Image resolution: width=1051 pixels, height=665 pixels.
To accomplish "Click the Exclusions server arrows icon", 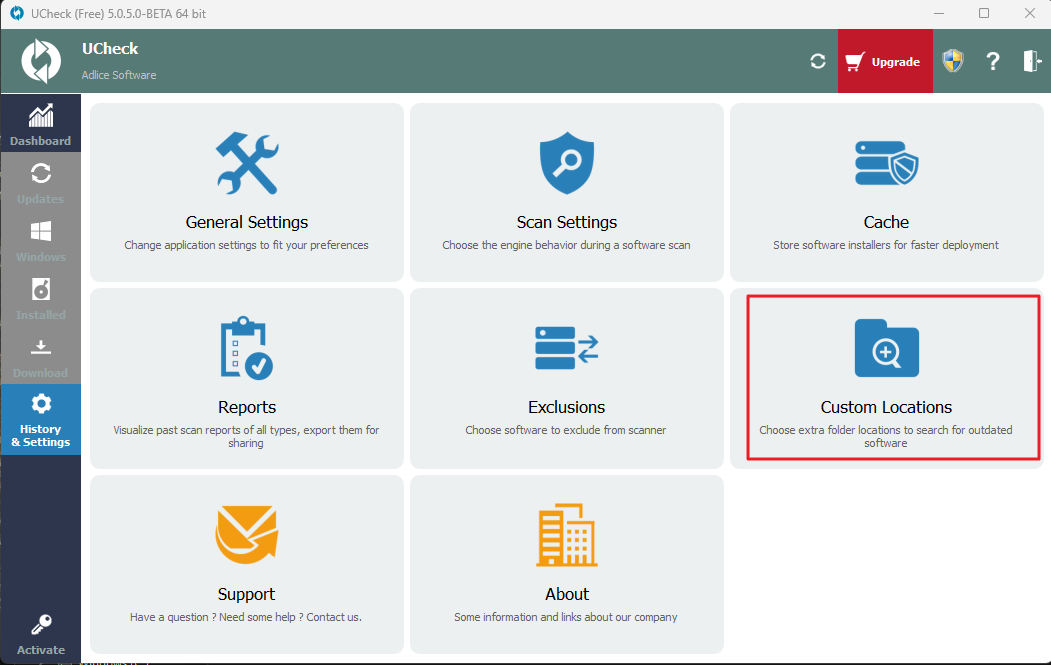I will [566, 348].
